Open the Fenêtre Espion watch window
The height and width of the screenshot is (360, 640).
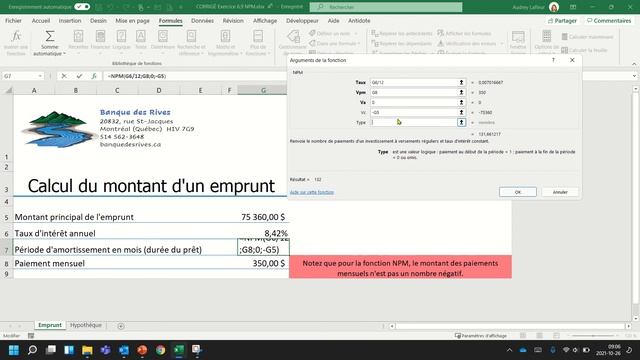click(518, 42)
